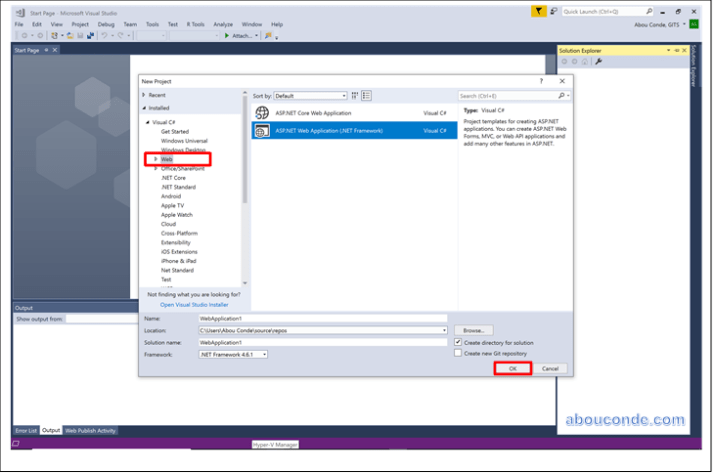Click the project Name input field
Screen dimensions: 714x473
[x=322, y=318]
